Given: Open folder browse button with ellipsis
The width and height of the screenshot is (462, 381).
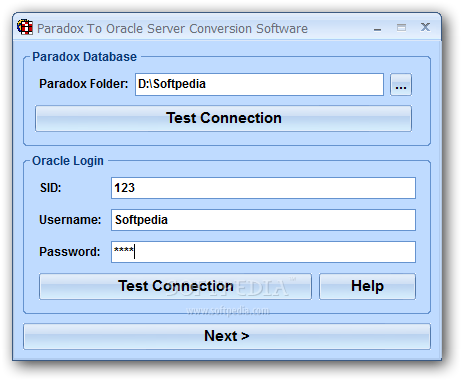Looking at the screenshot, I should coord(401,85).
